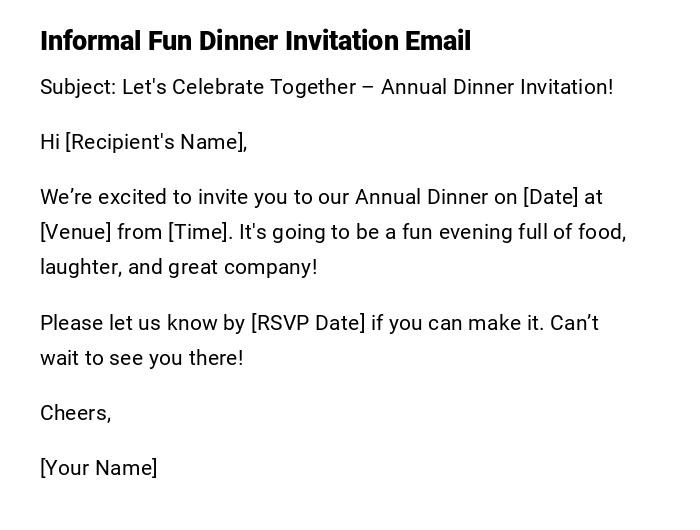Click the word "Can't" in the RSVP paragraph
The width and height of the screenshot is (700, 530).
point(575,323)
